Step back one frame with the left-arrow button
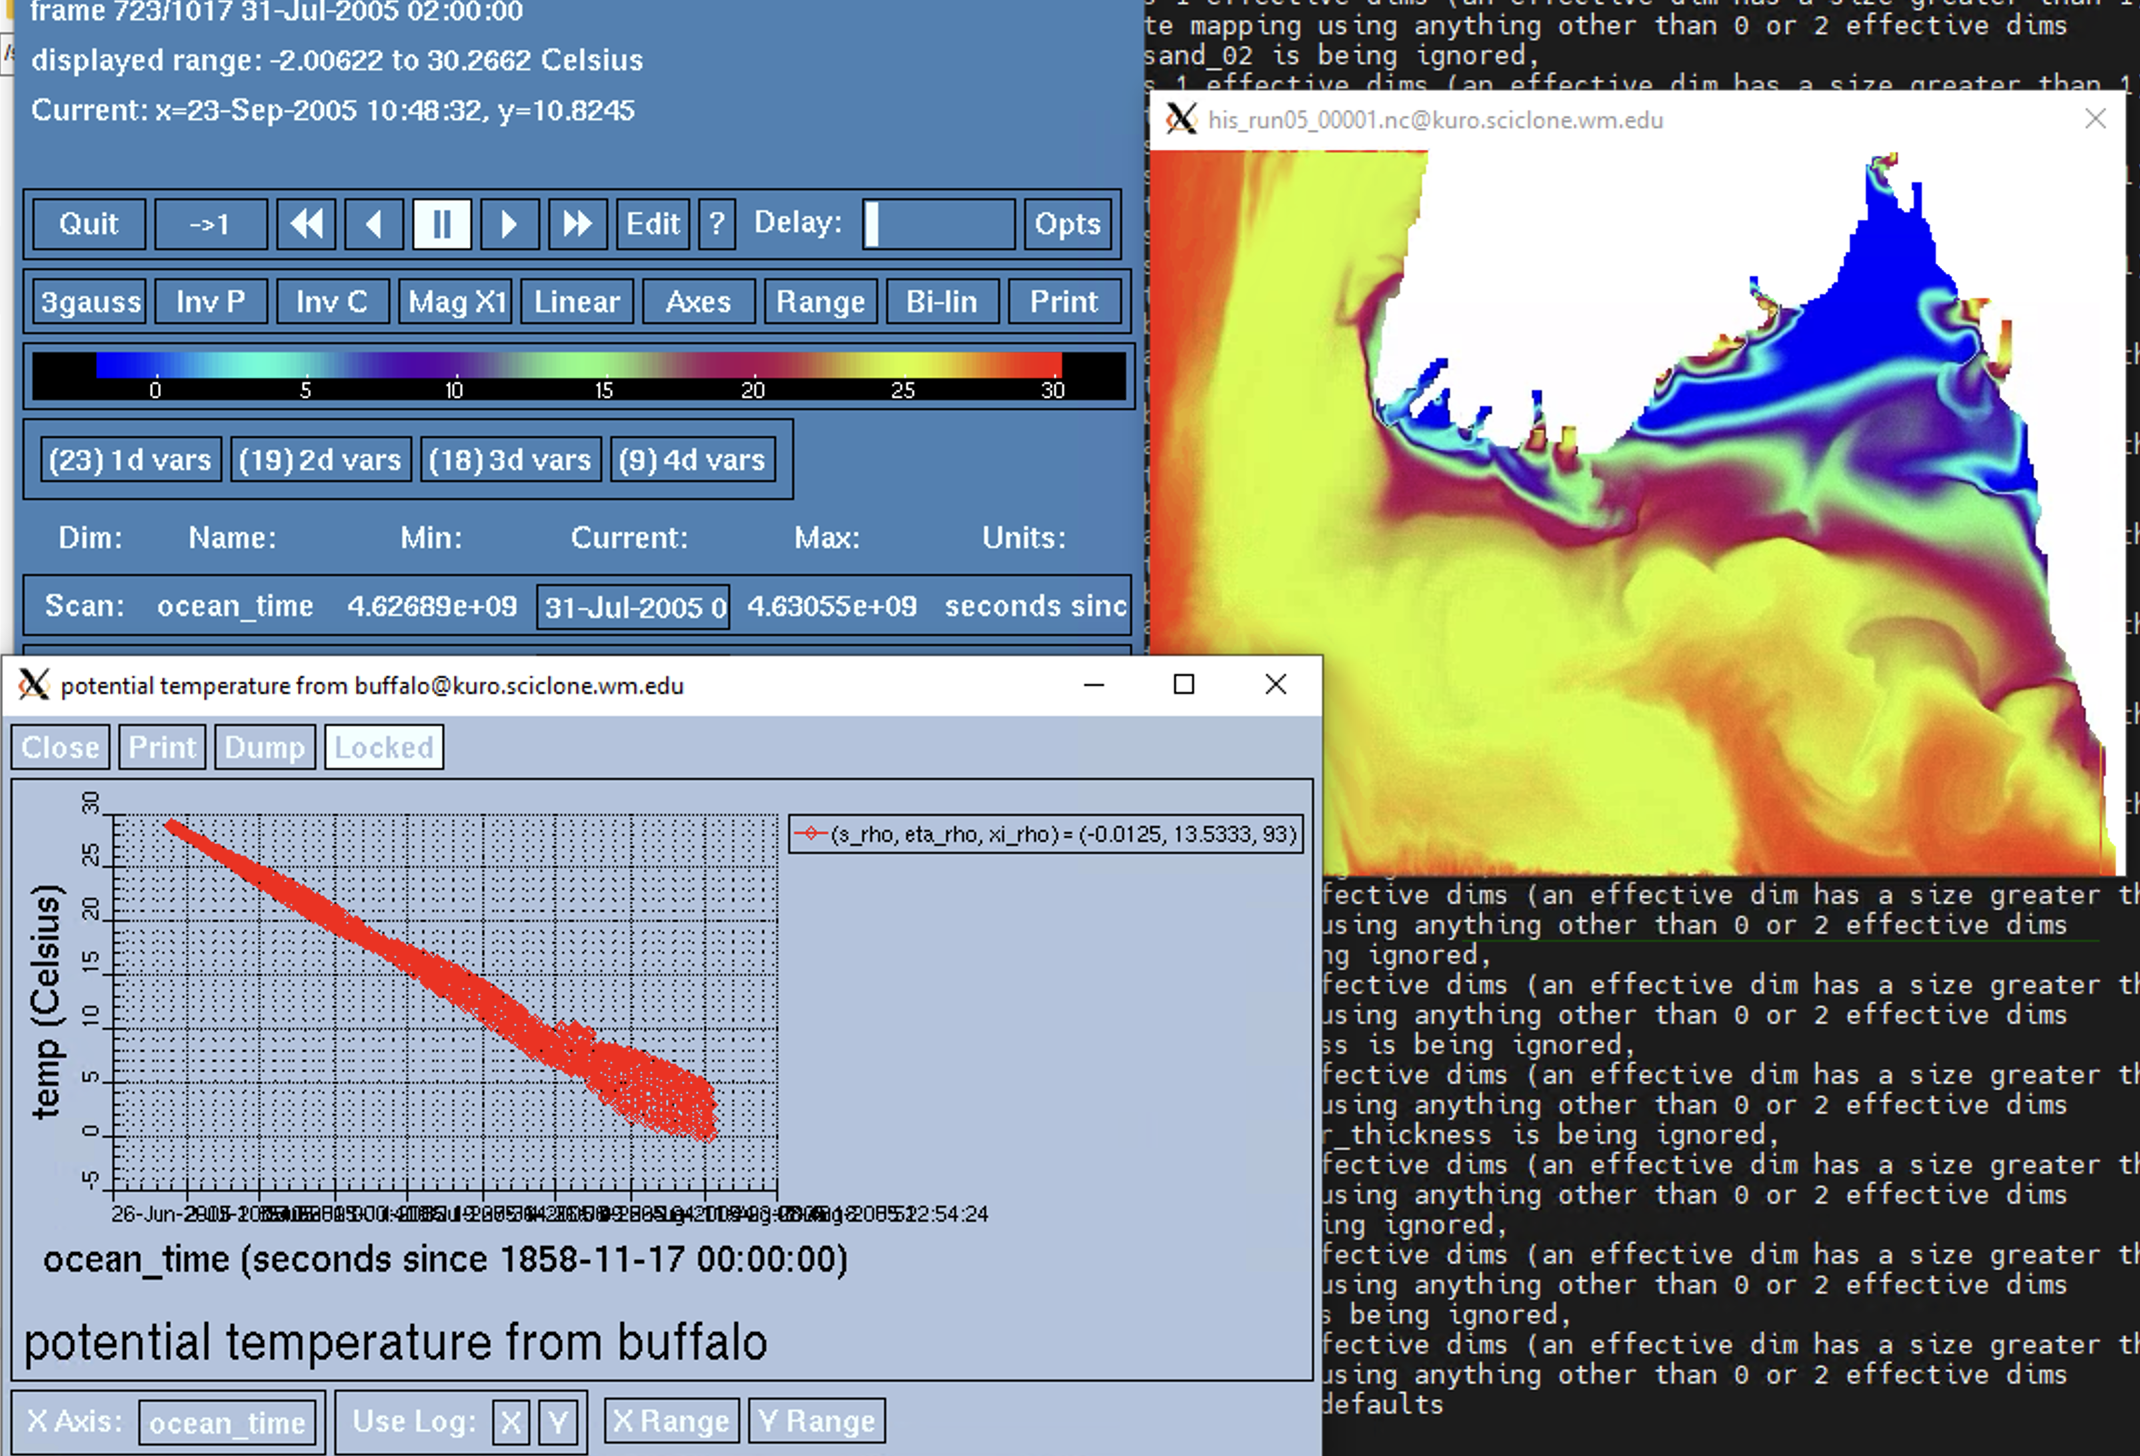 (374, 223)
